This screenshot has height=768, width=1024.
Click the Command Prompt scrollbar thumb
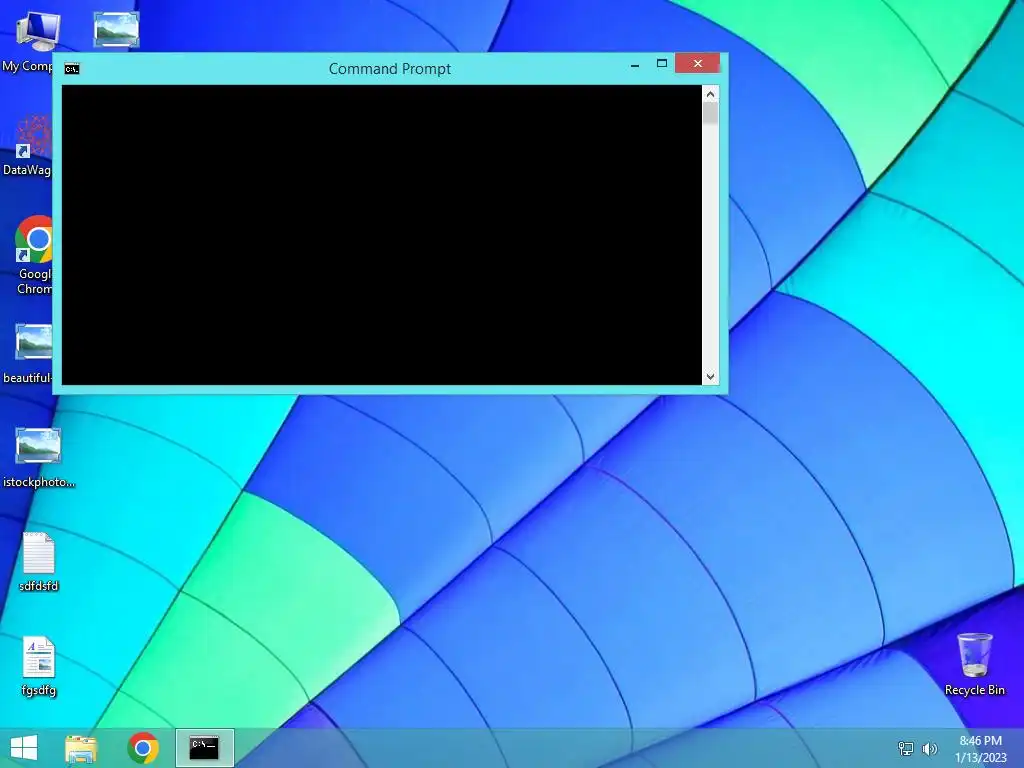pos(711,114)
